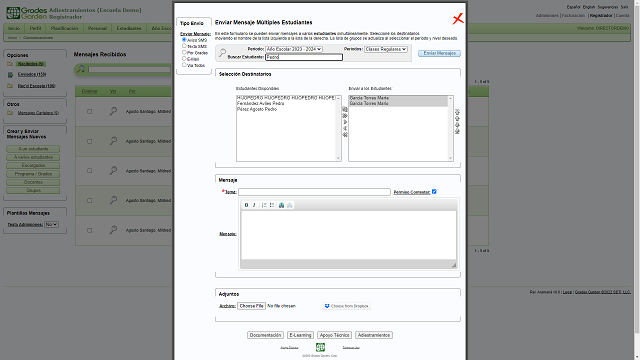Select the Aviso SMS radio option

point(184,40)
